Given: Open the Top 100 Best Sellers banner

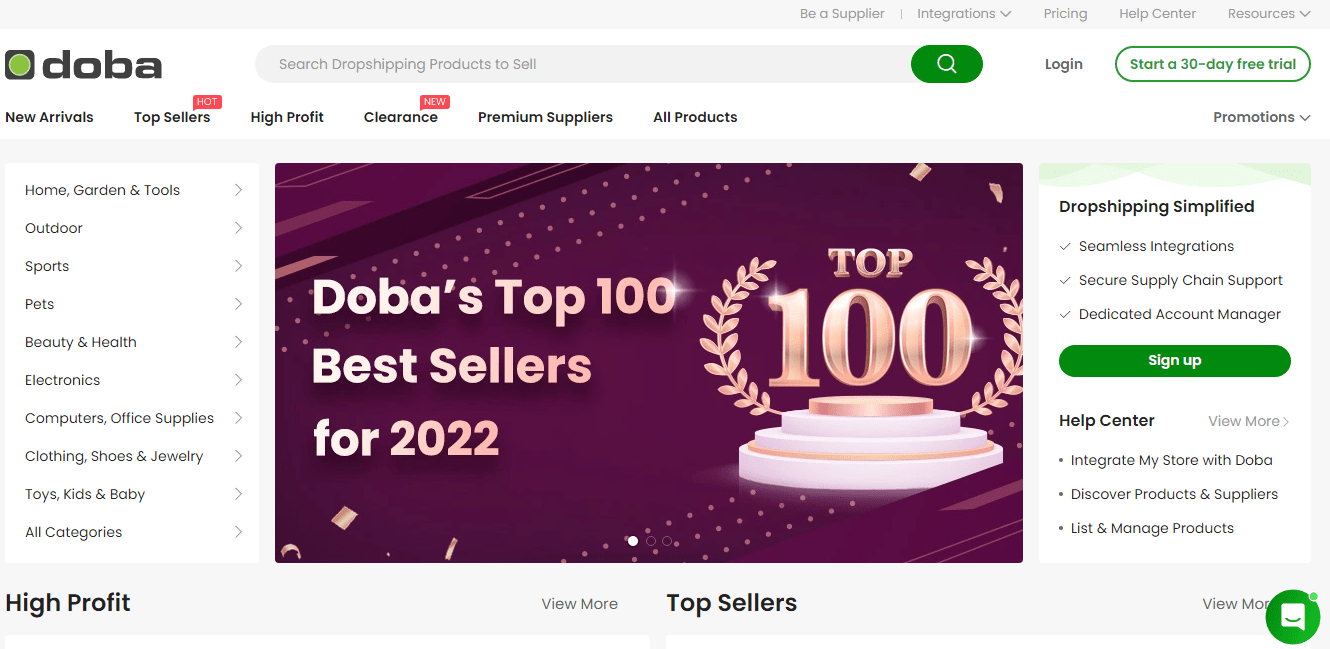Looking at the screenshot, I should click(648, 362).
